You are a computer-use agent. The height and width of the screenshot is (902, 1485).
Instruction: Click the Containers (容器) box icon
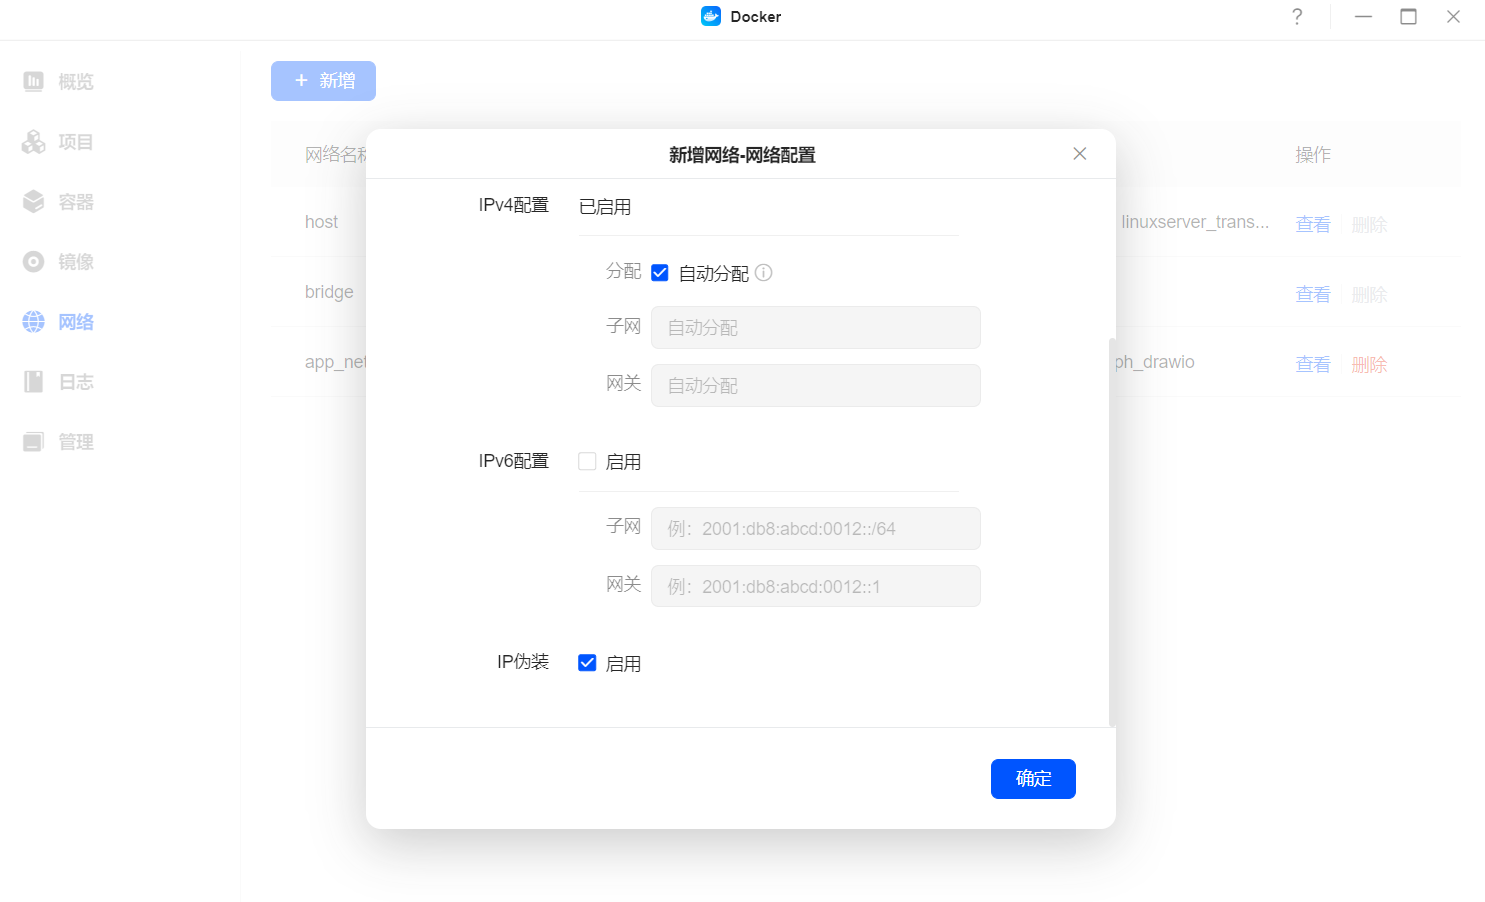(34, 202)
